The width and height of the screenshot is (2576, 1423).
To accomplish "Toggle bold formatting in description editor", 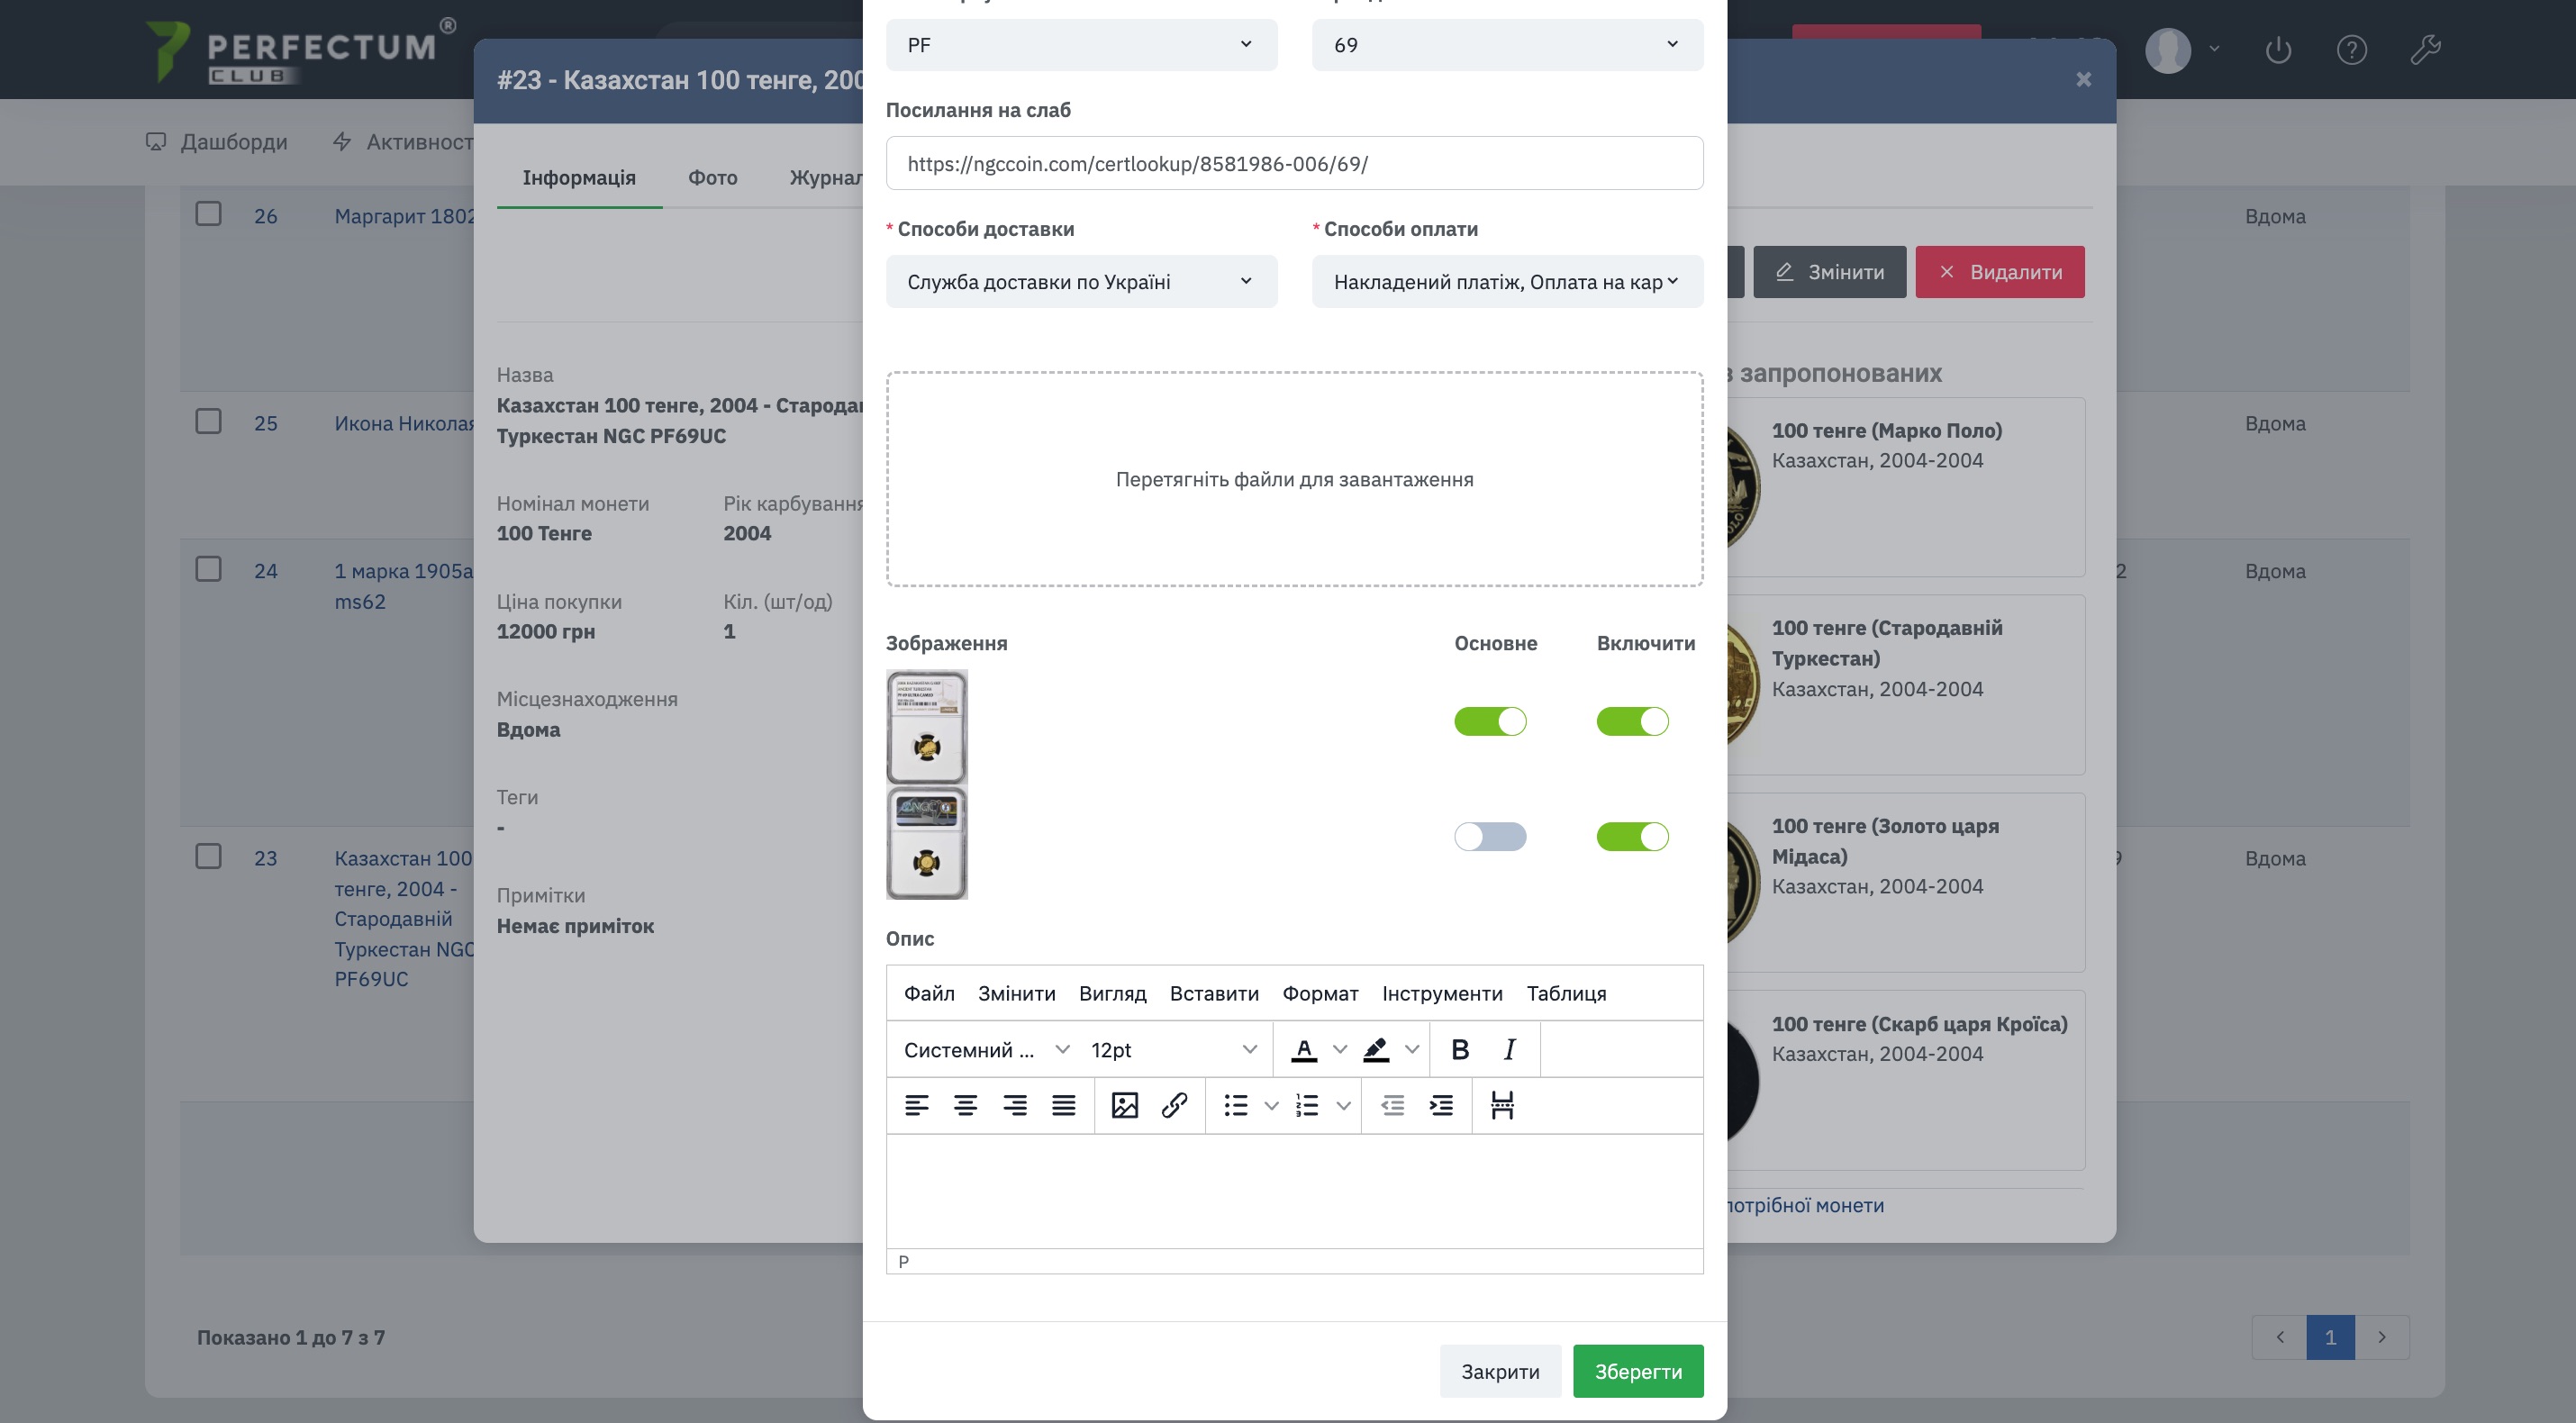I will tap(1459, 1049).
